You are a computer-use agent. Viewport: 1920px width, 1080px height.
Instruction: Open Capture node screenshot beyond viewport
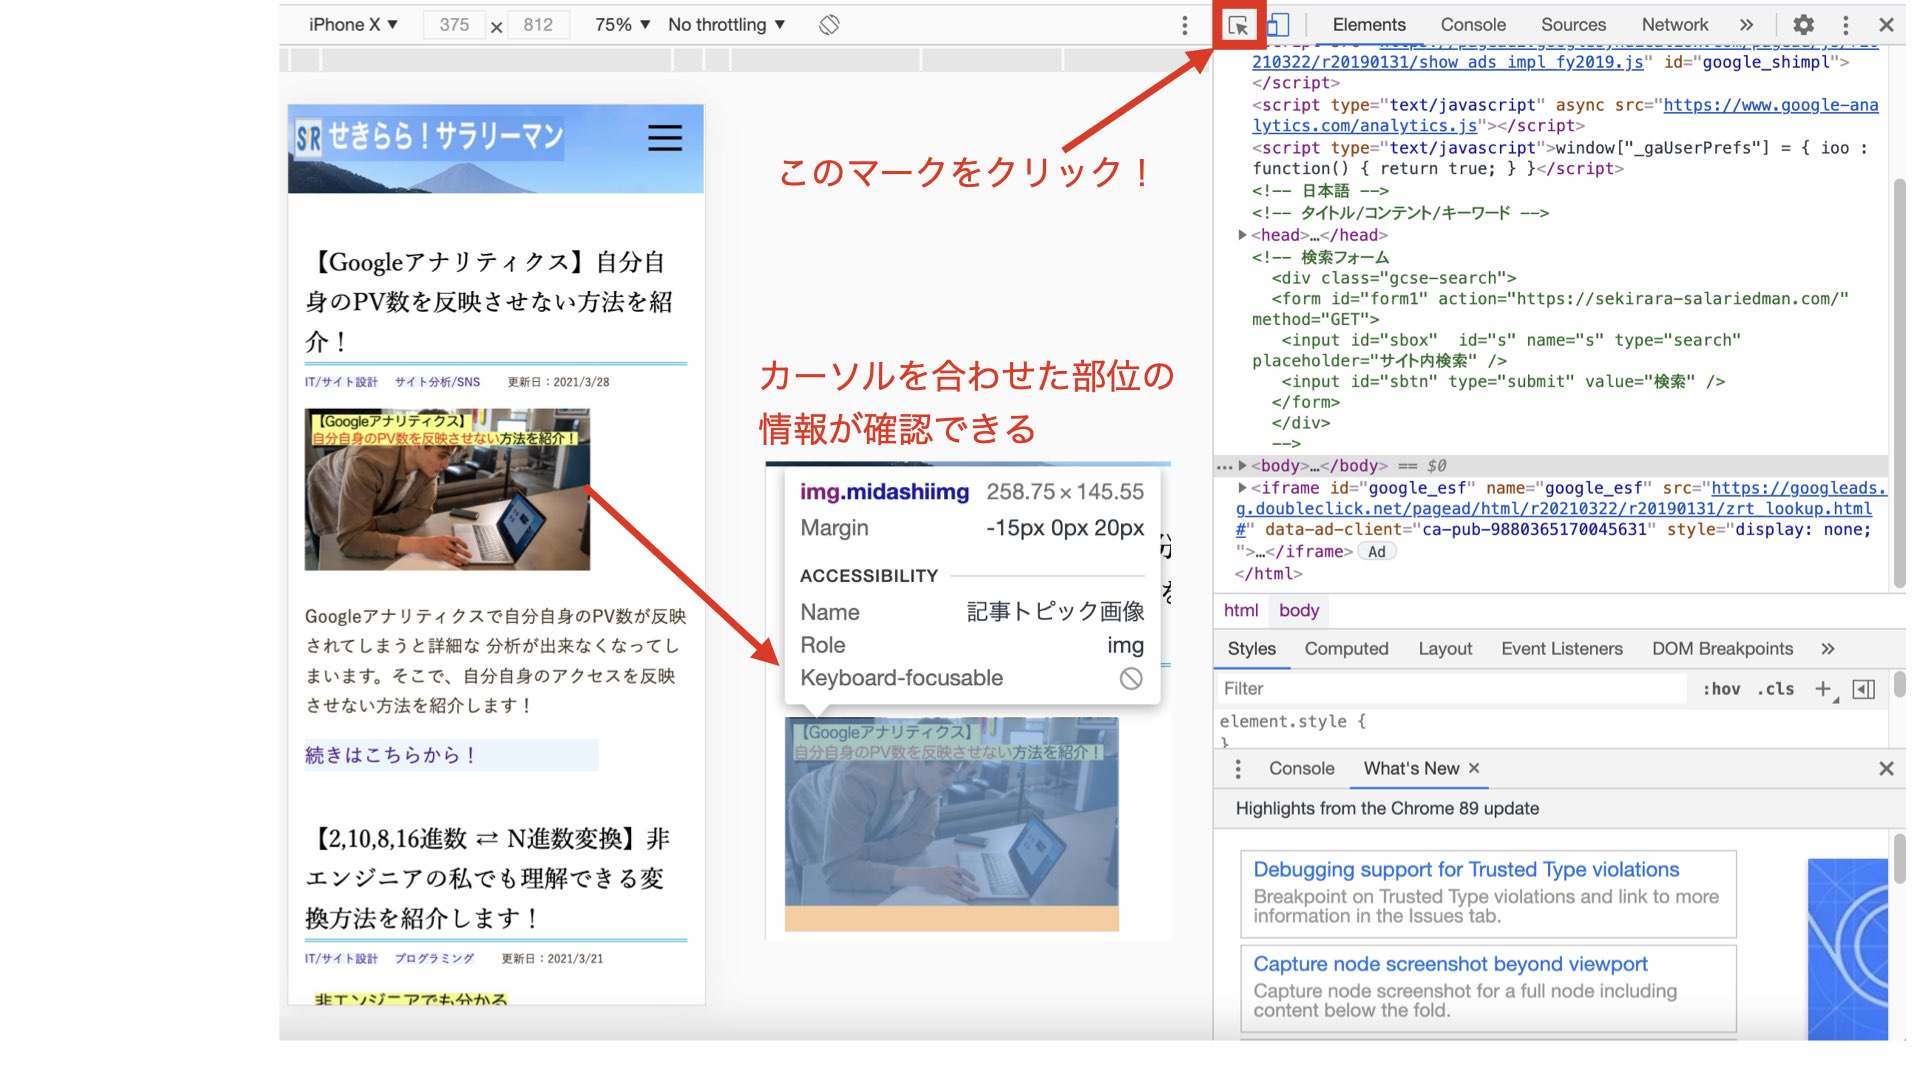coord(1450,964)
